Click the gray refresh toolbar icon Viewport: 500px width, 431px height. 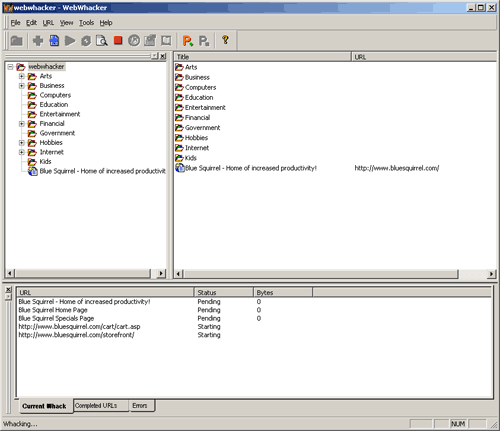[86, 41]
